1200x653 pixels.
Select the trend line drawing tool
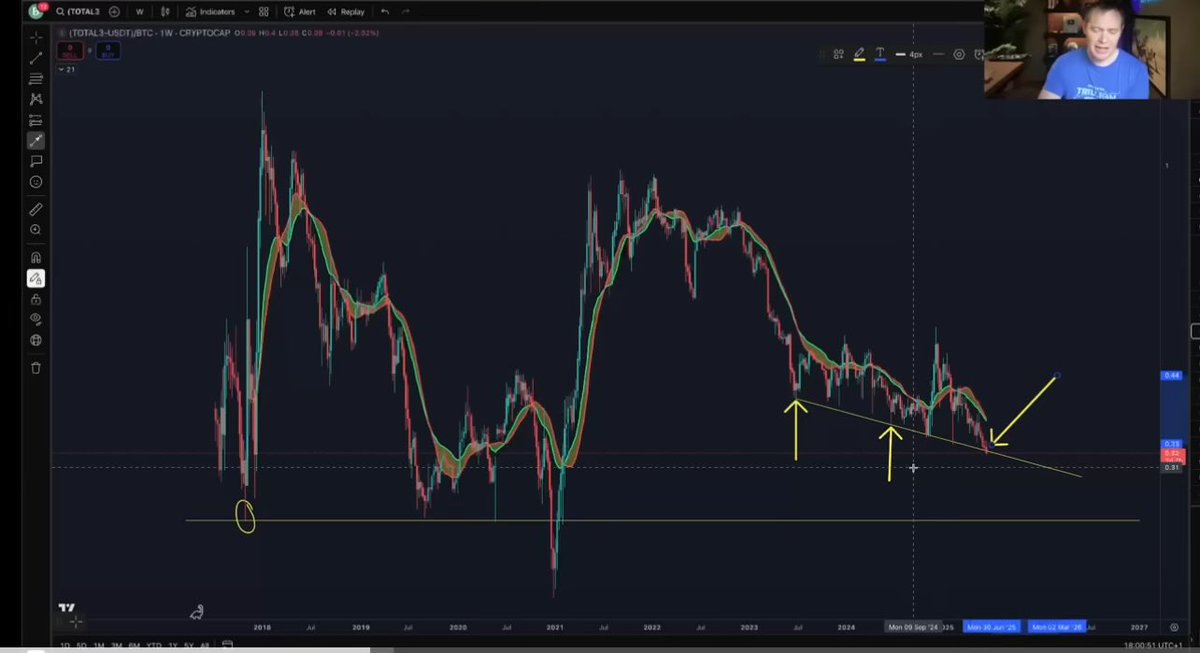point(36,58)
